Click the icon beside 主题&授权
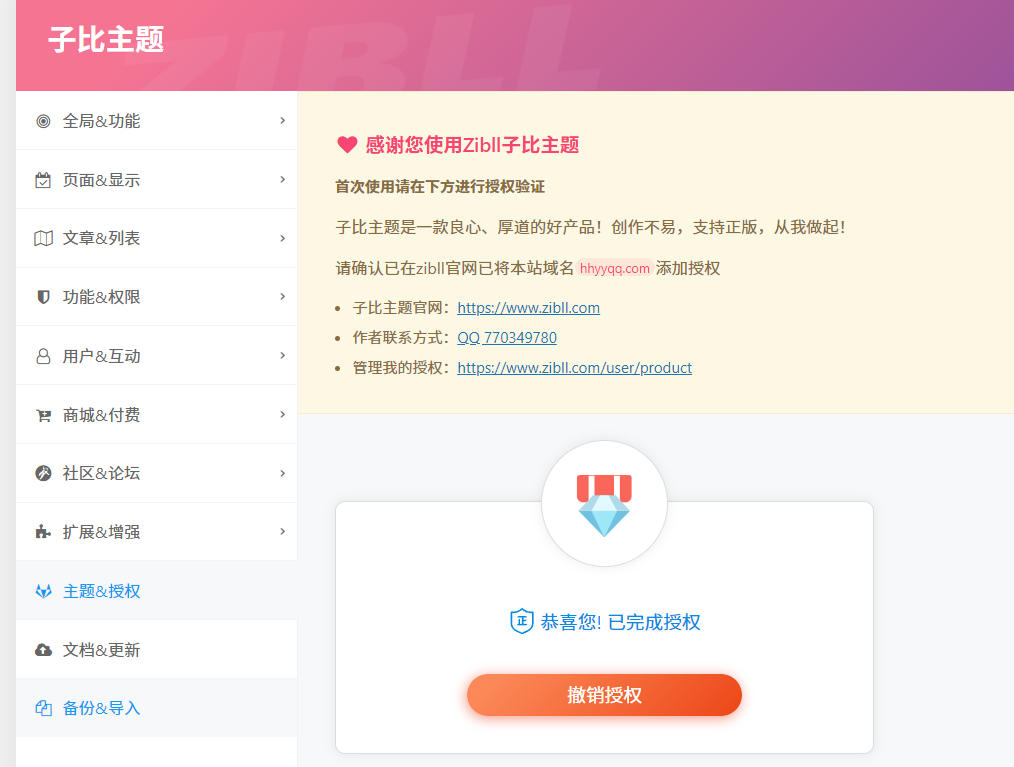The image size is (1014, 767). pyautogui.click(x=43, y=590)
